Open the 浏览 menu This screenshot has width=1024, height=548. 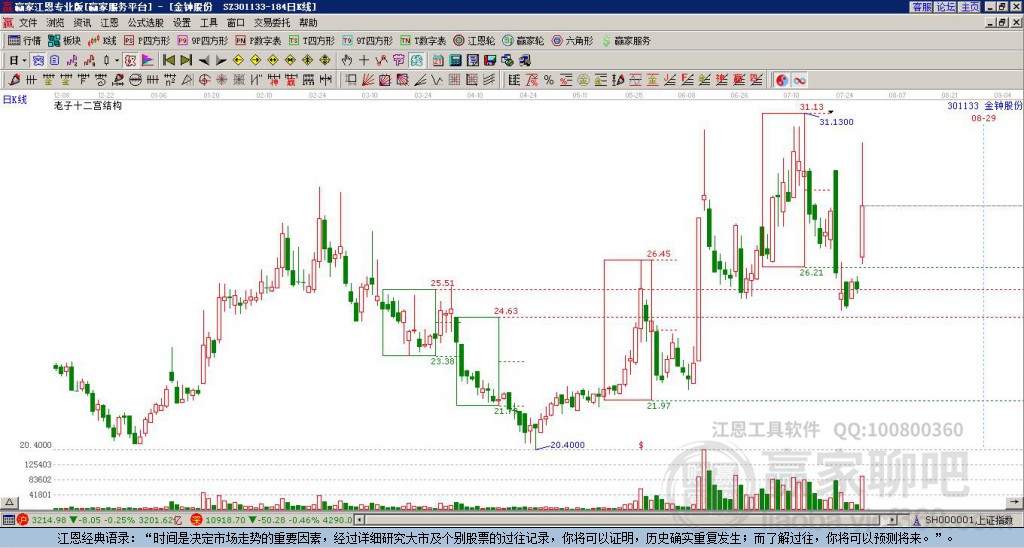tap(56, 23)
